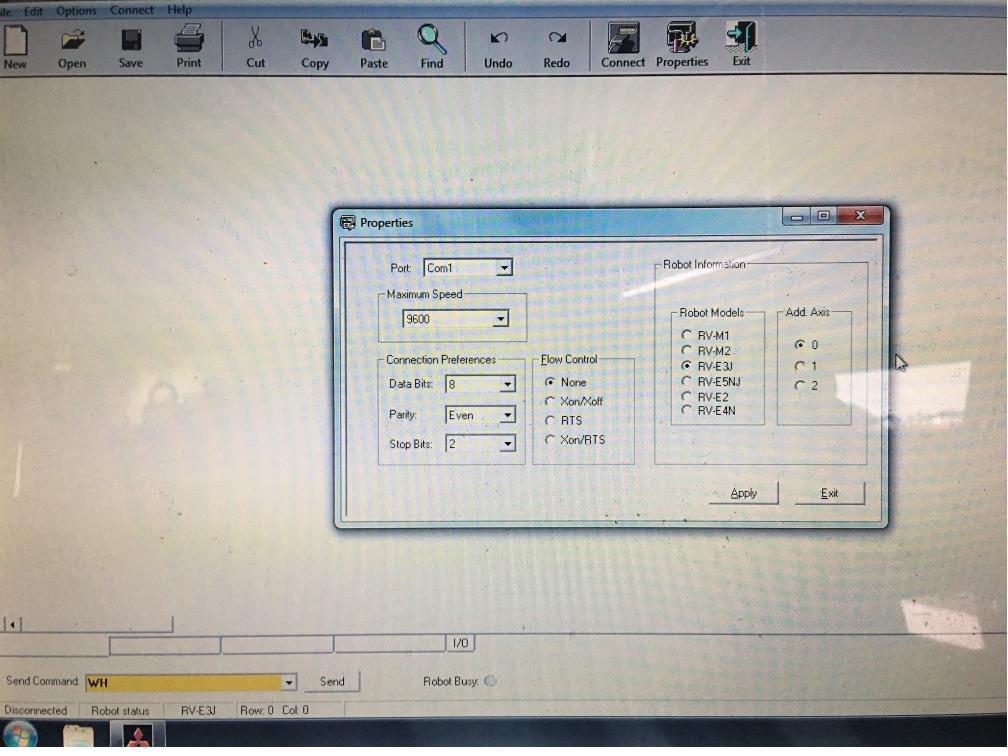Click the Exit toolbar icon

[x=741, y=36]
